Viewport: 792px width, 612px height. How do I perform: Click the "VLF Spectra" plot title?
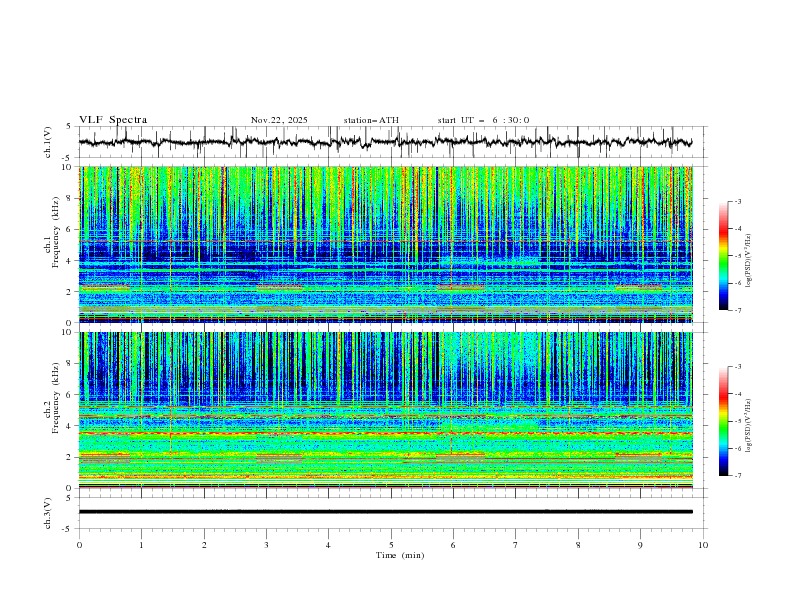tap(113, 120)
